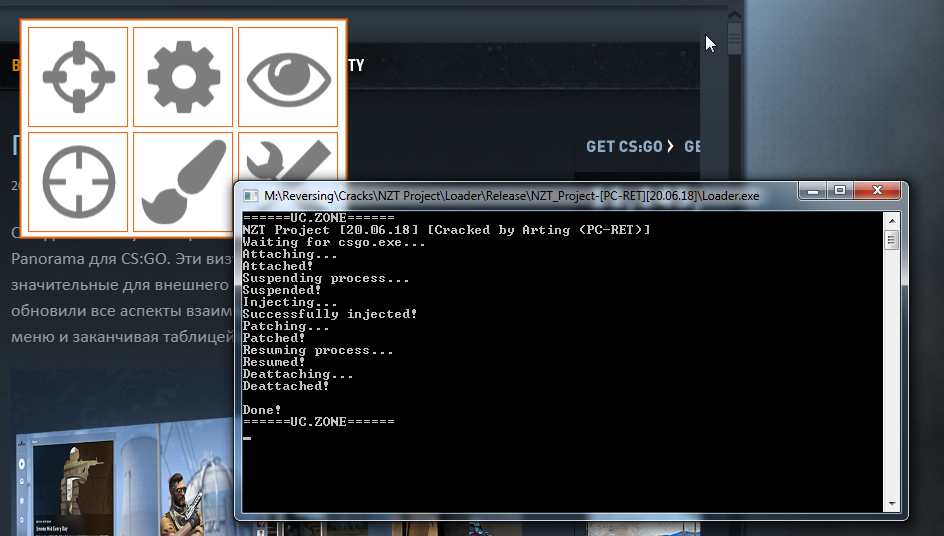Image resolution: width=944 pixels, height=536 pixels.
Task: Minimize the Loader.exe console window
Action: point(813,191)
